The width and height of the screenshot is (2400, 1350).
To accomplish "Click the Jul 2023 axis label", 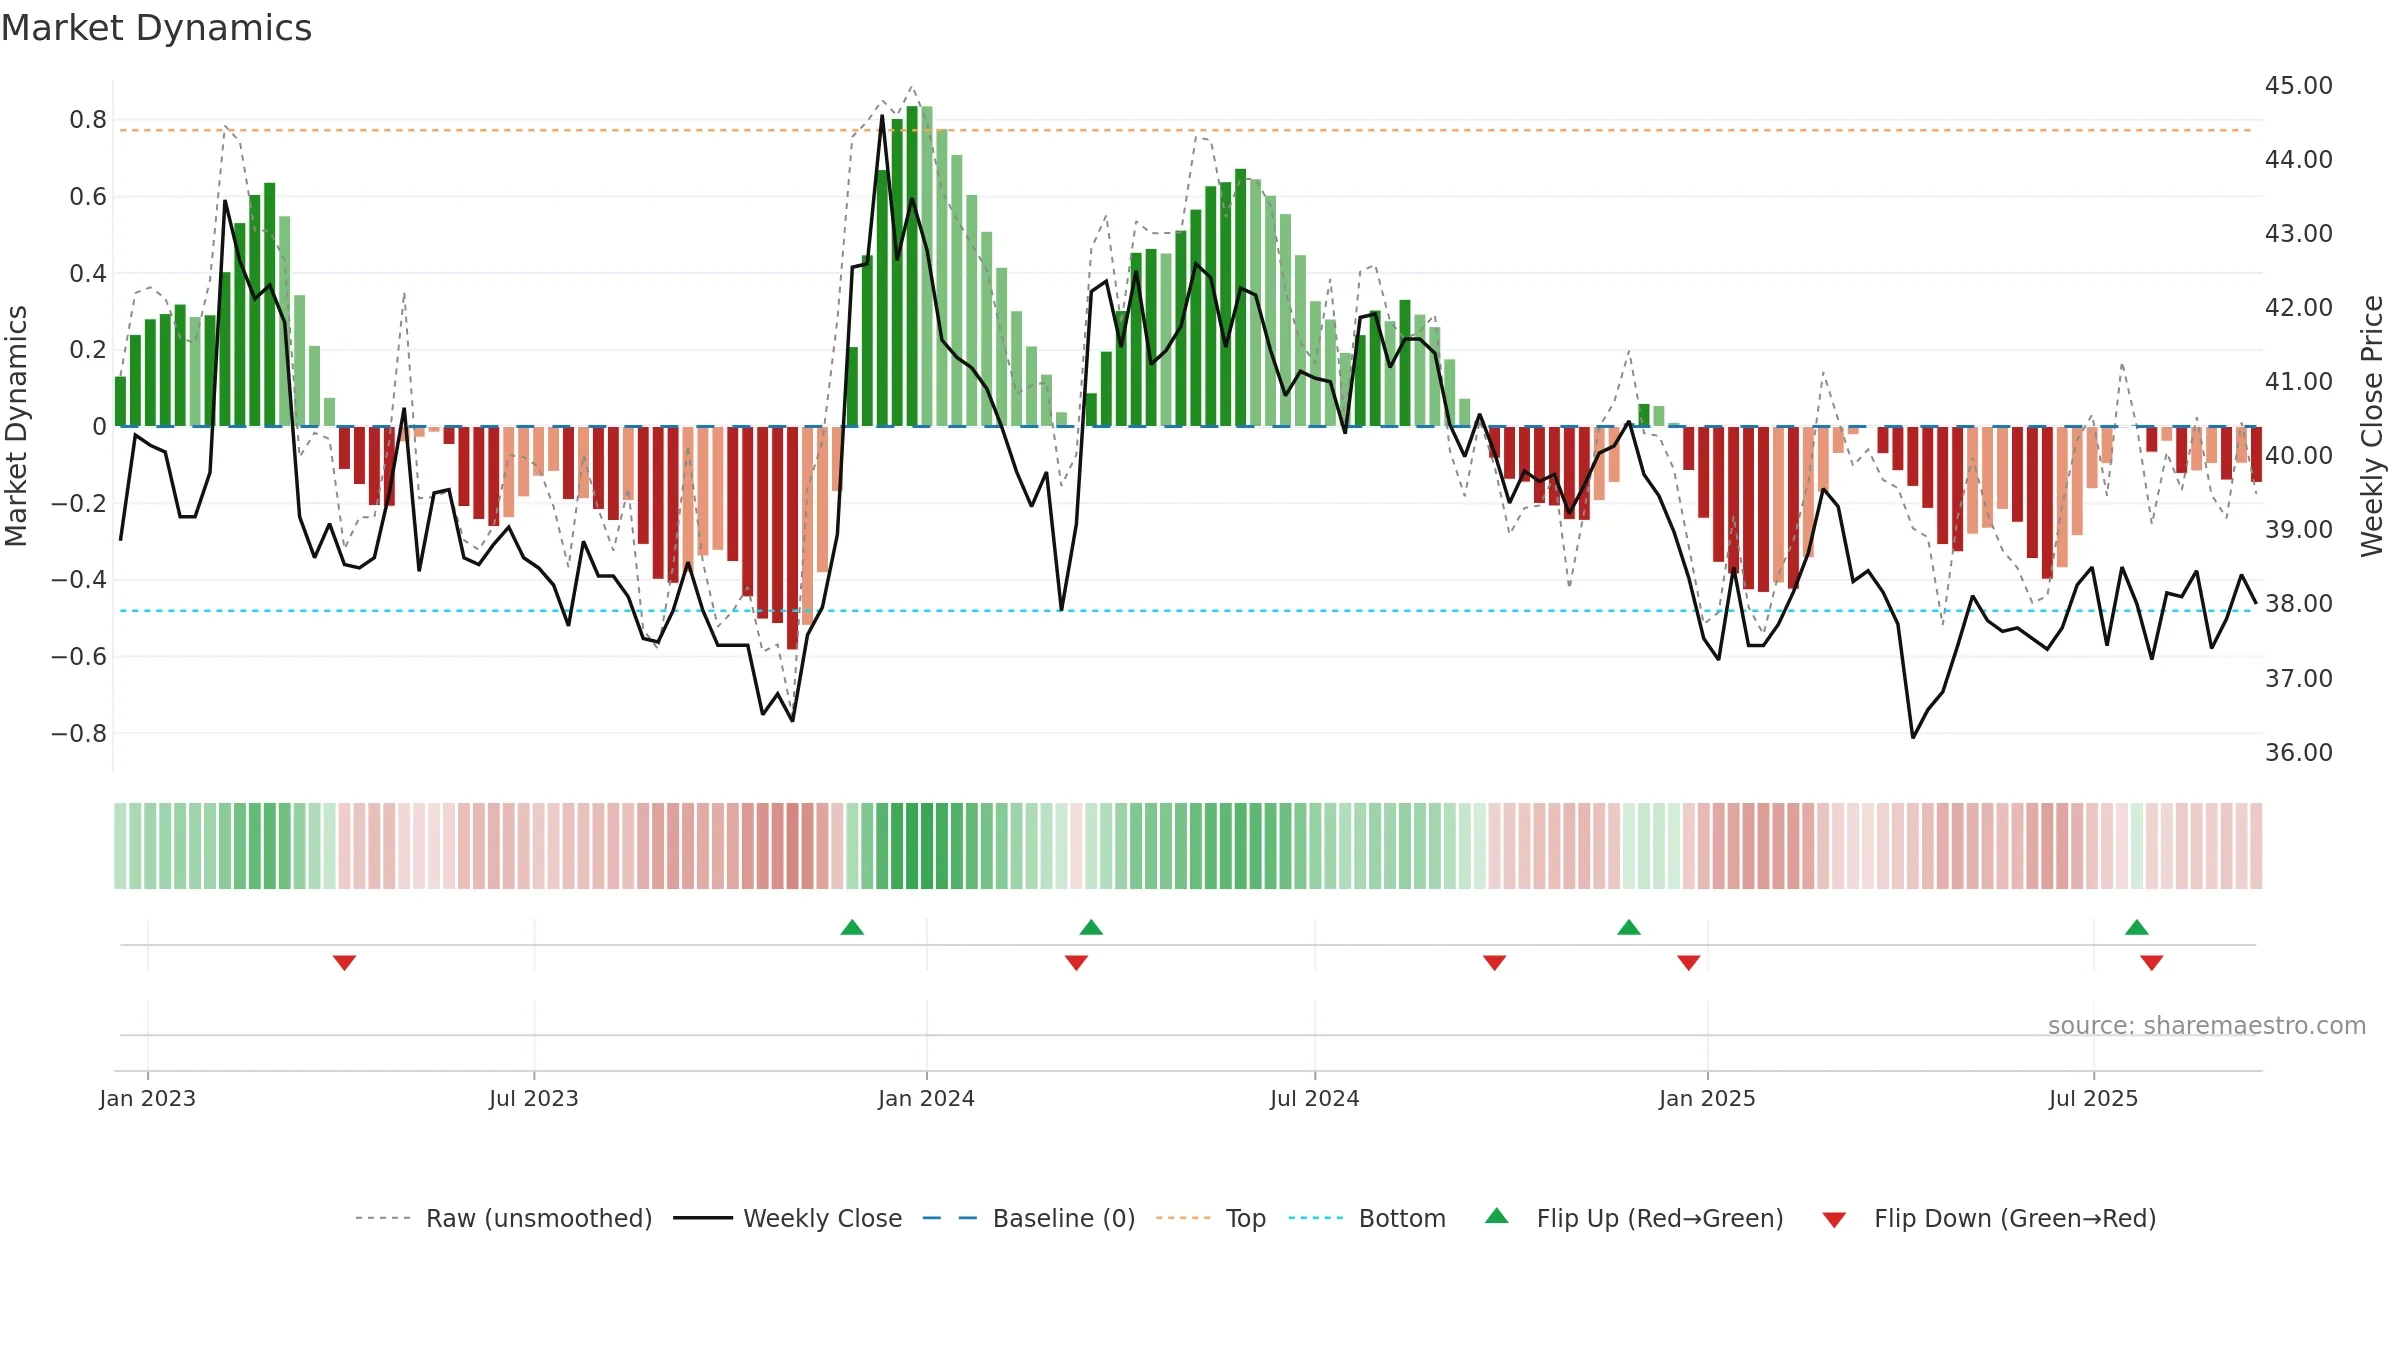I will [x=534, y=1098].
